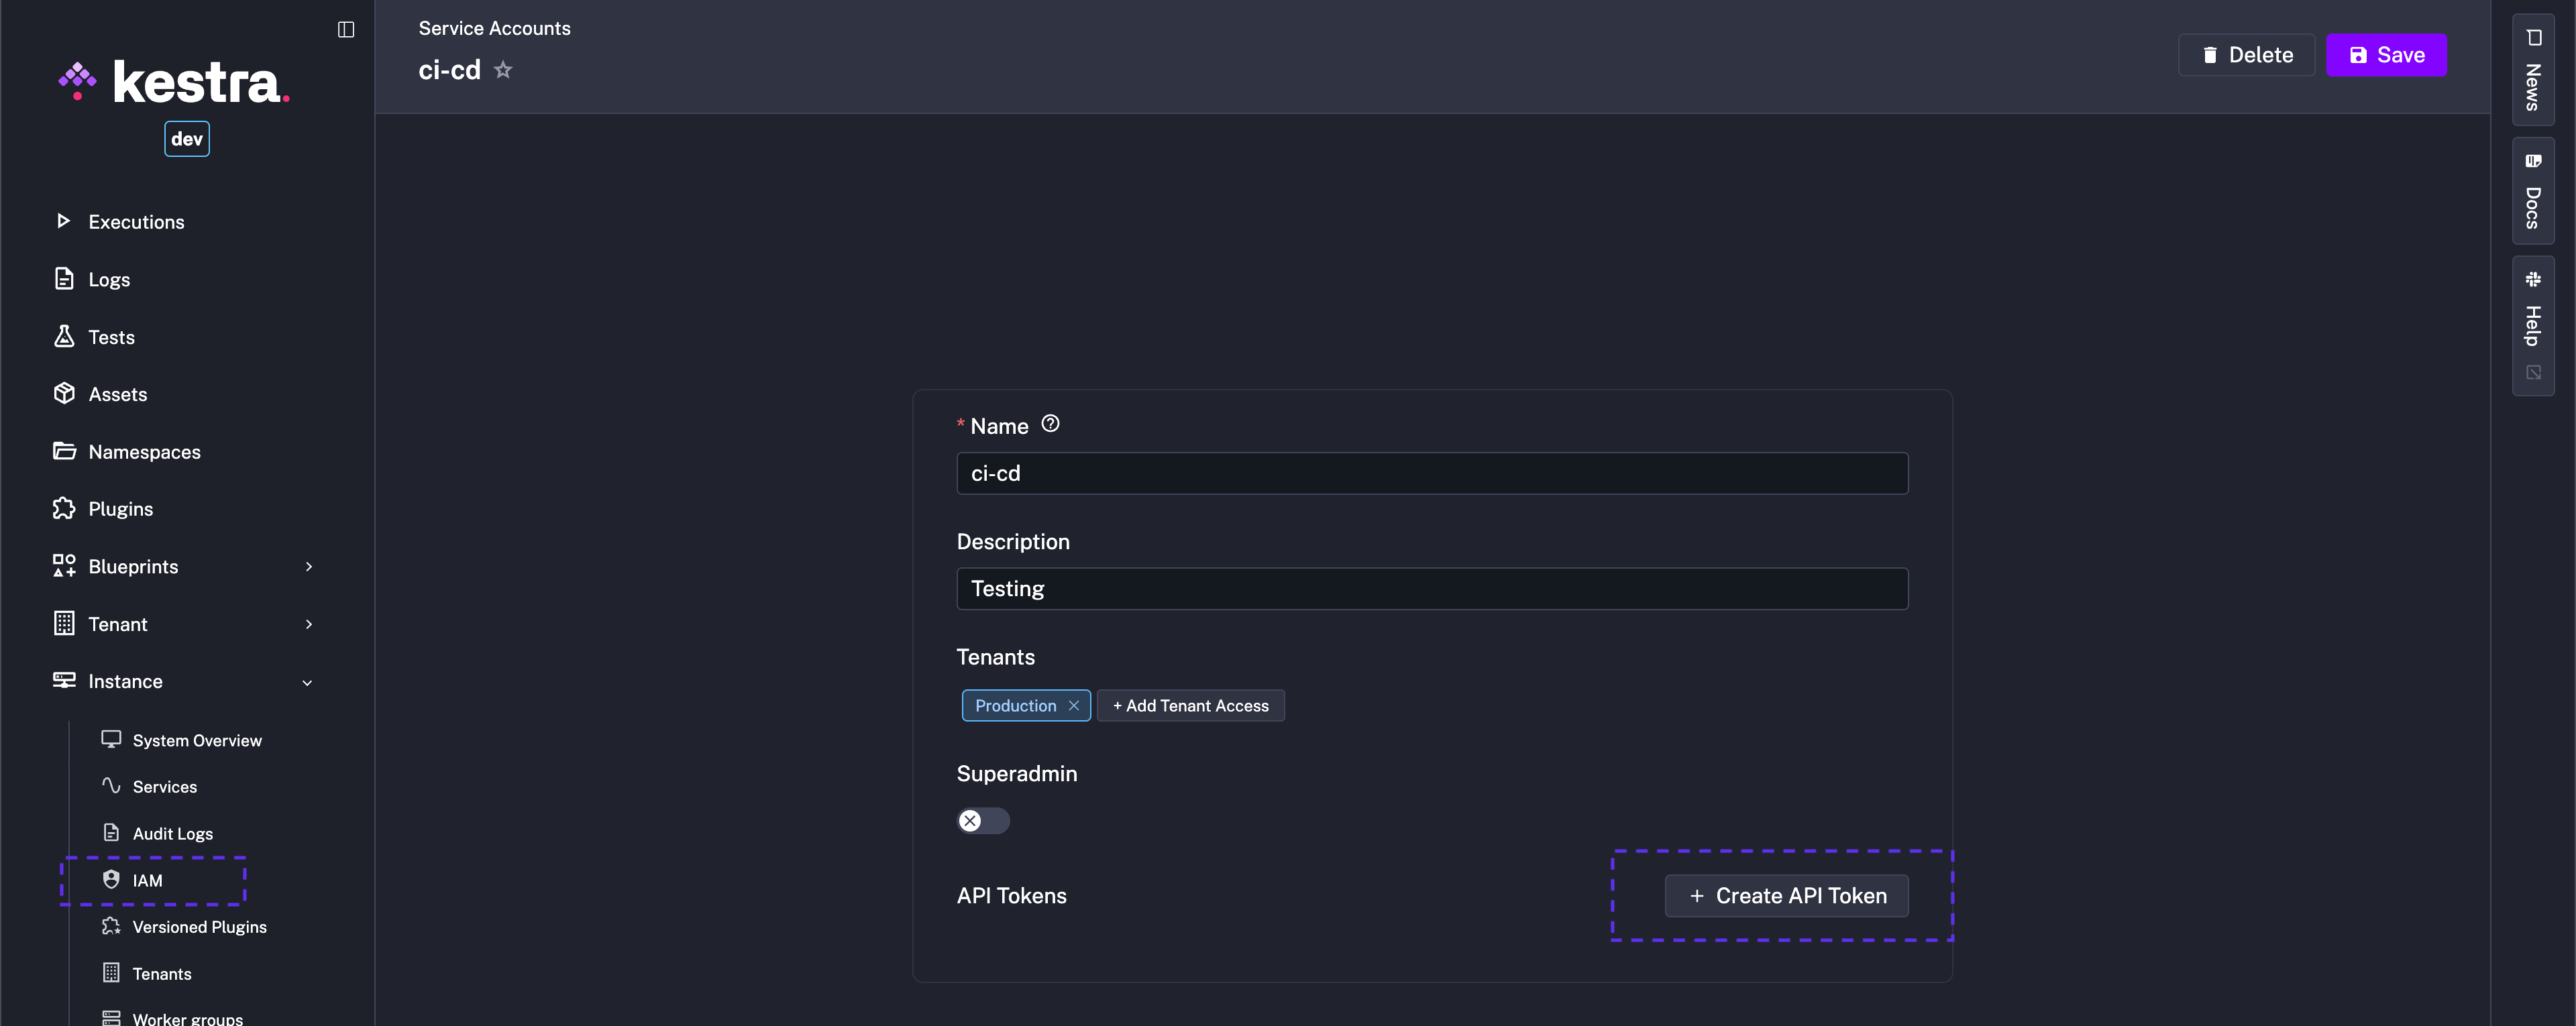Expand the Tenant menu
The width and height of the screenshot is (2576, 1026).
(x=308, y=623)
